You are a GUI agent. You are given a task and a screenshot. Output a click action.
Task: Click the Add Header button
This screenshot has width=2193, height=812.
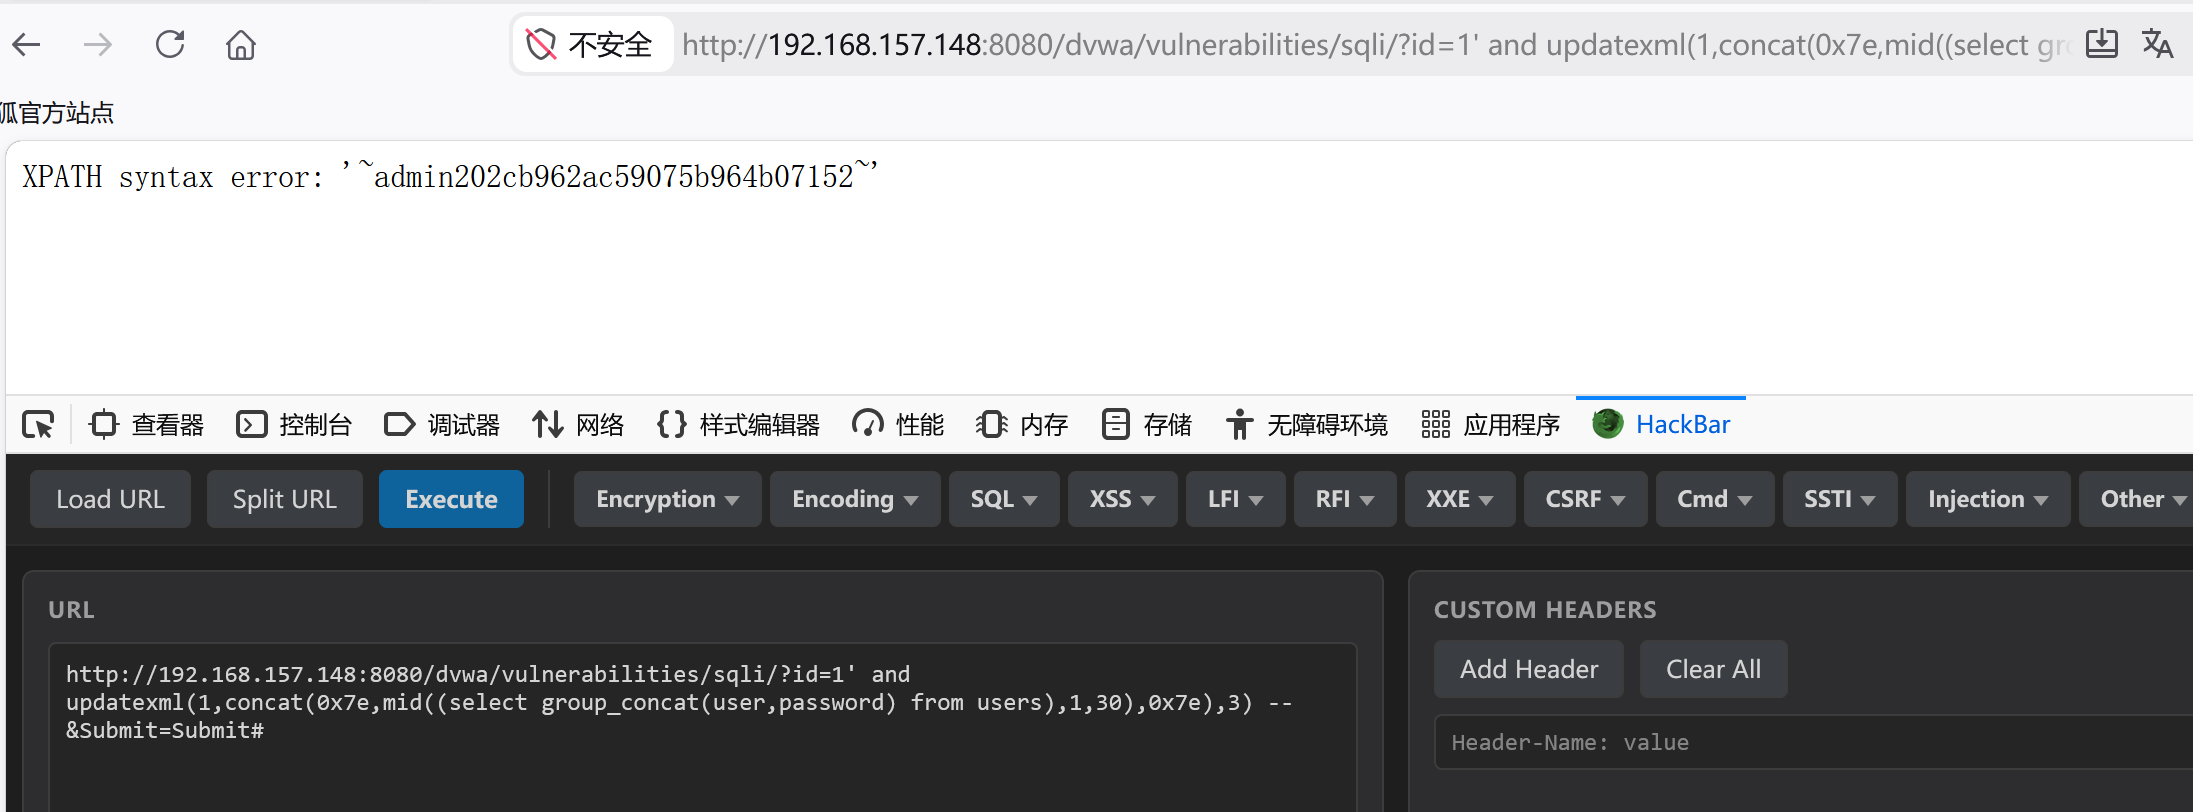click(1529, 669)
